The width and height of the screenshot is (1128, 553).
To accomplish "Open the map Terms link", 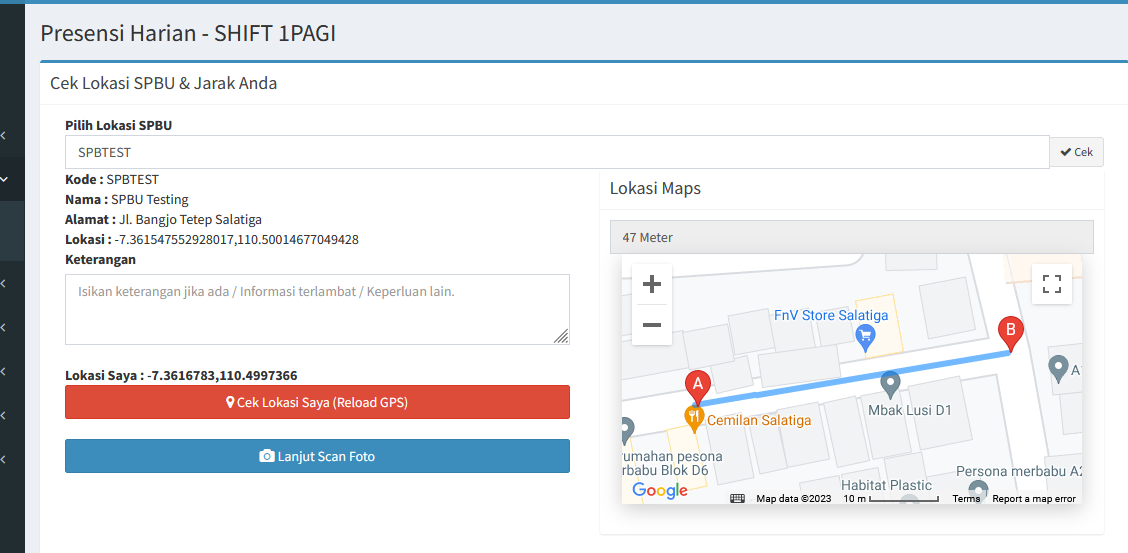I will click(966, 498).
